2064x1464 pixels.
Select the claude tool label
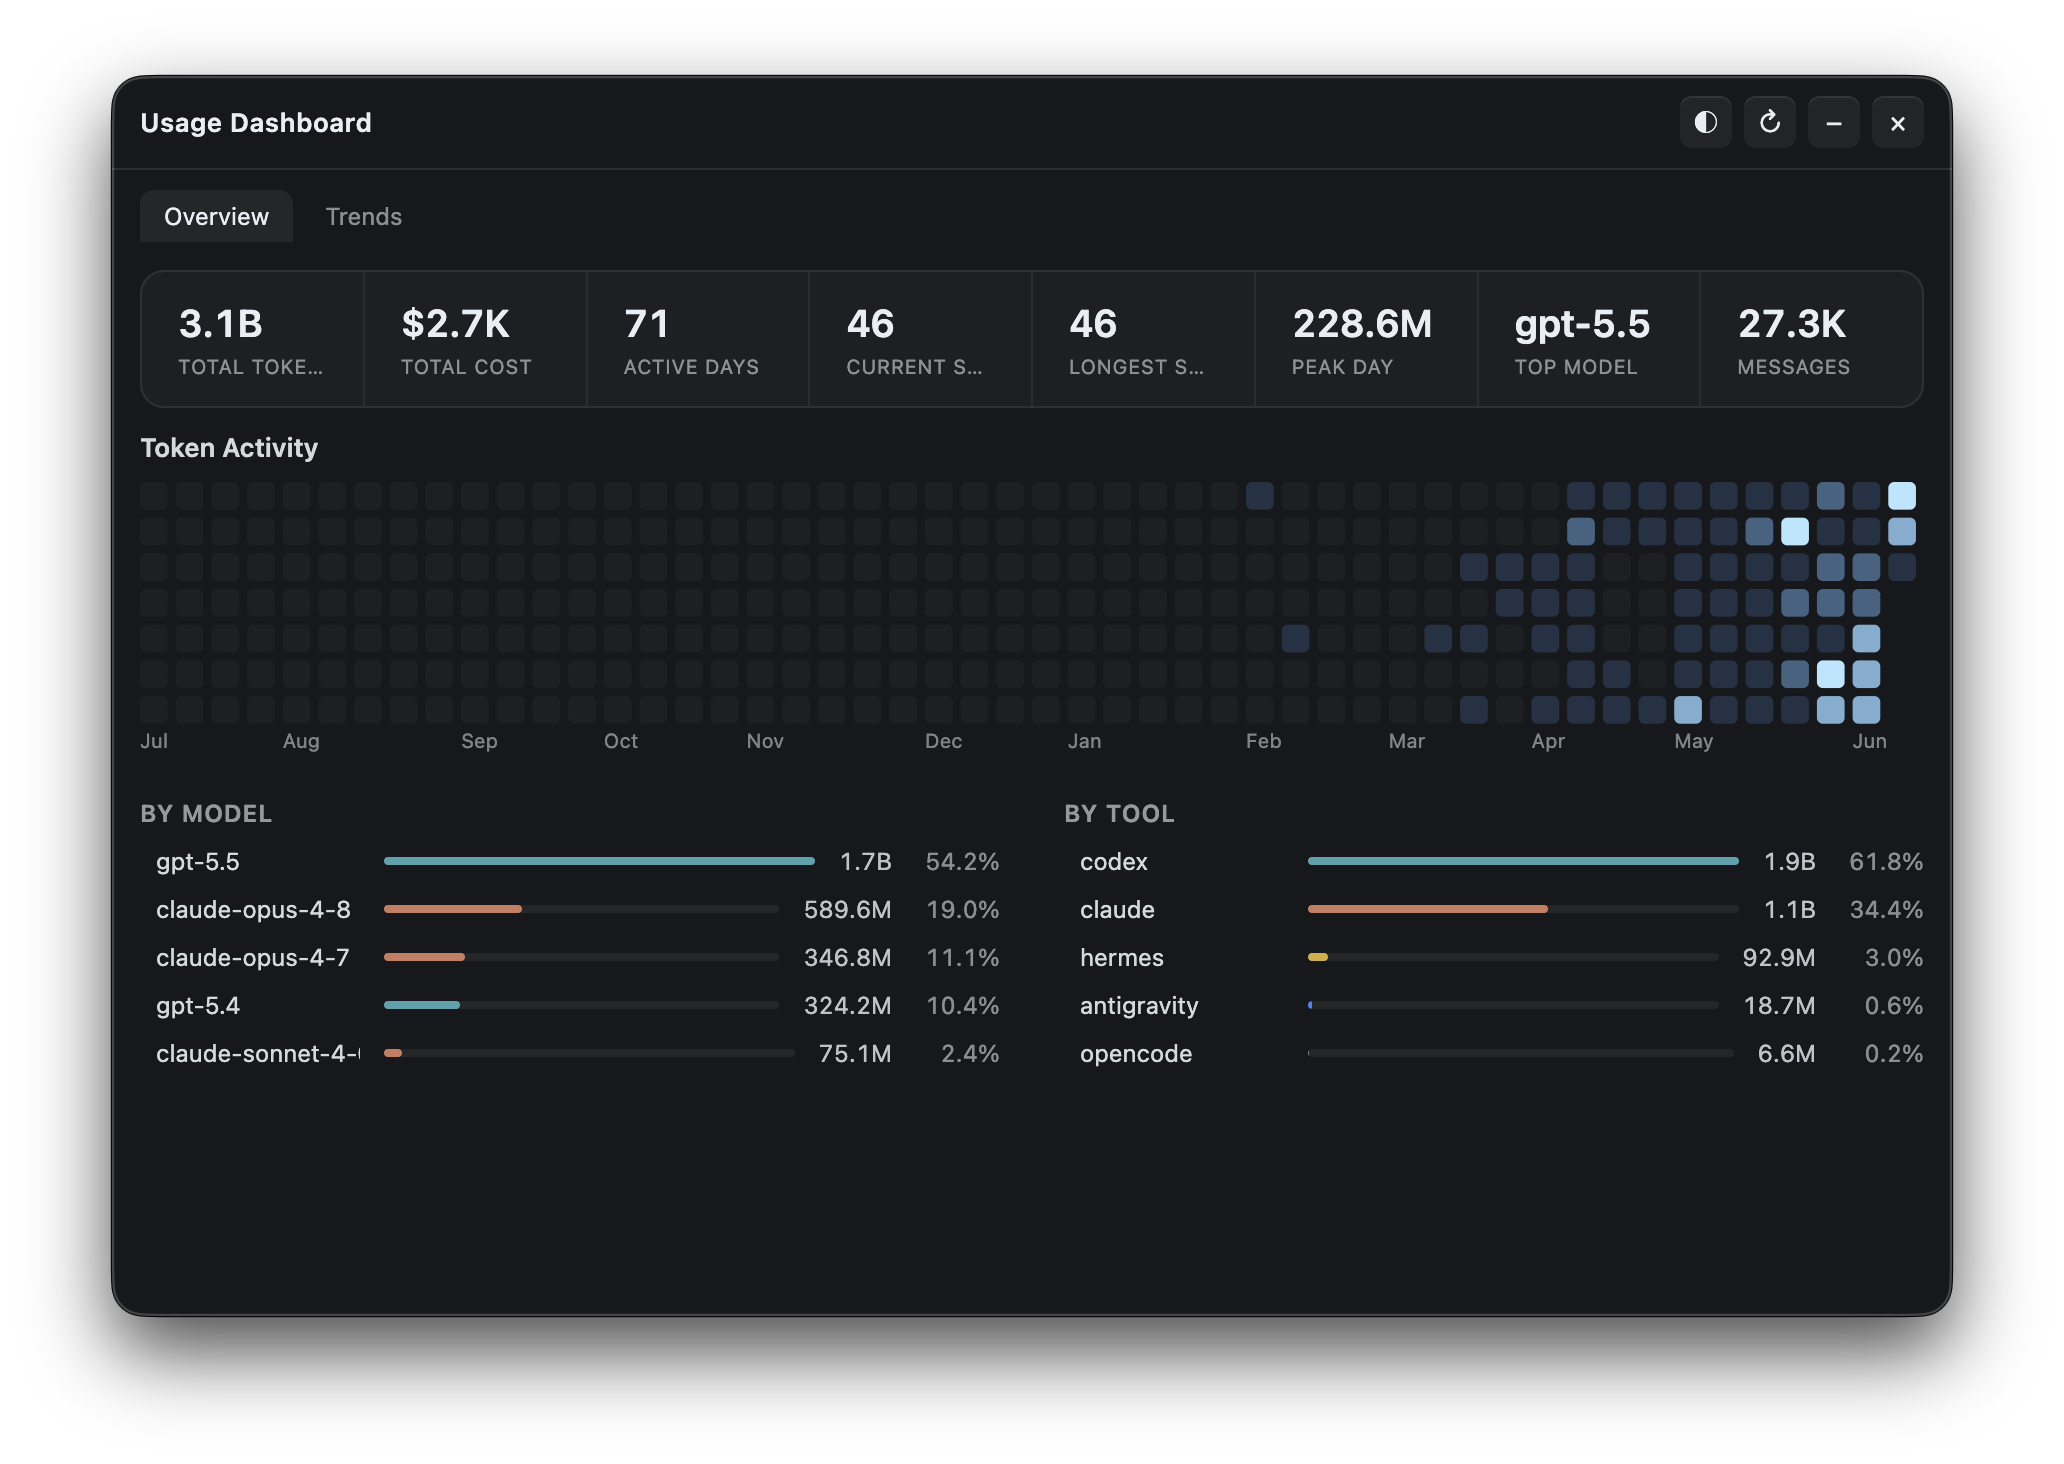click(x=1117, y=909)
